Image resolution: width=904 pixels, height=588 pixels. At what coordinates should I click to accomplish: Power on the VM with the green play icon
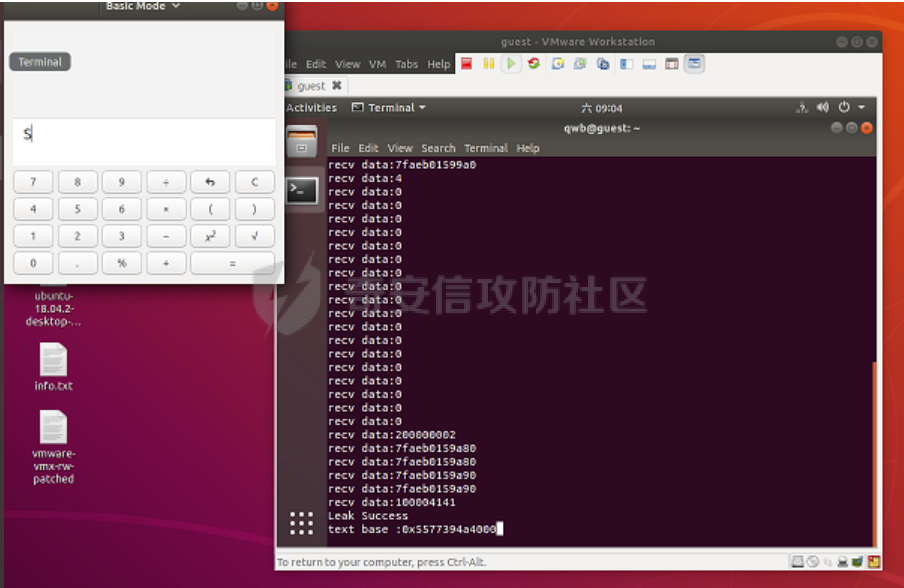coord(511,64)
